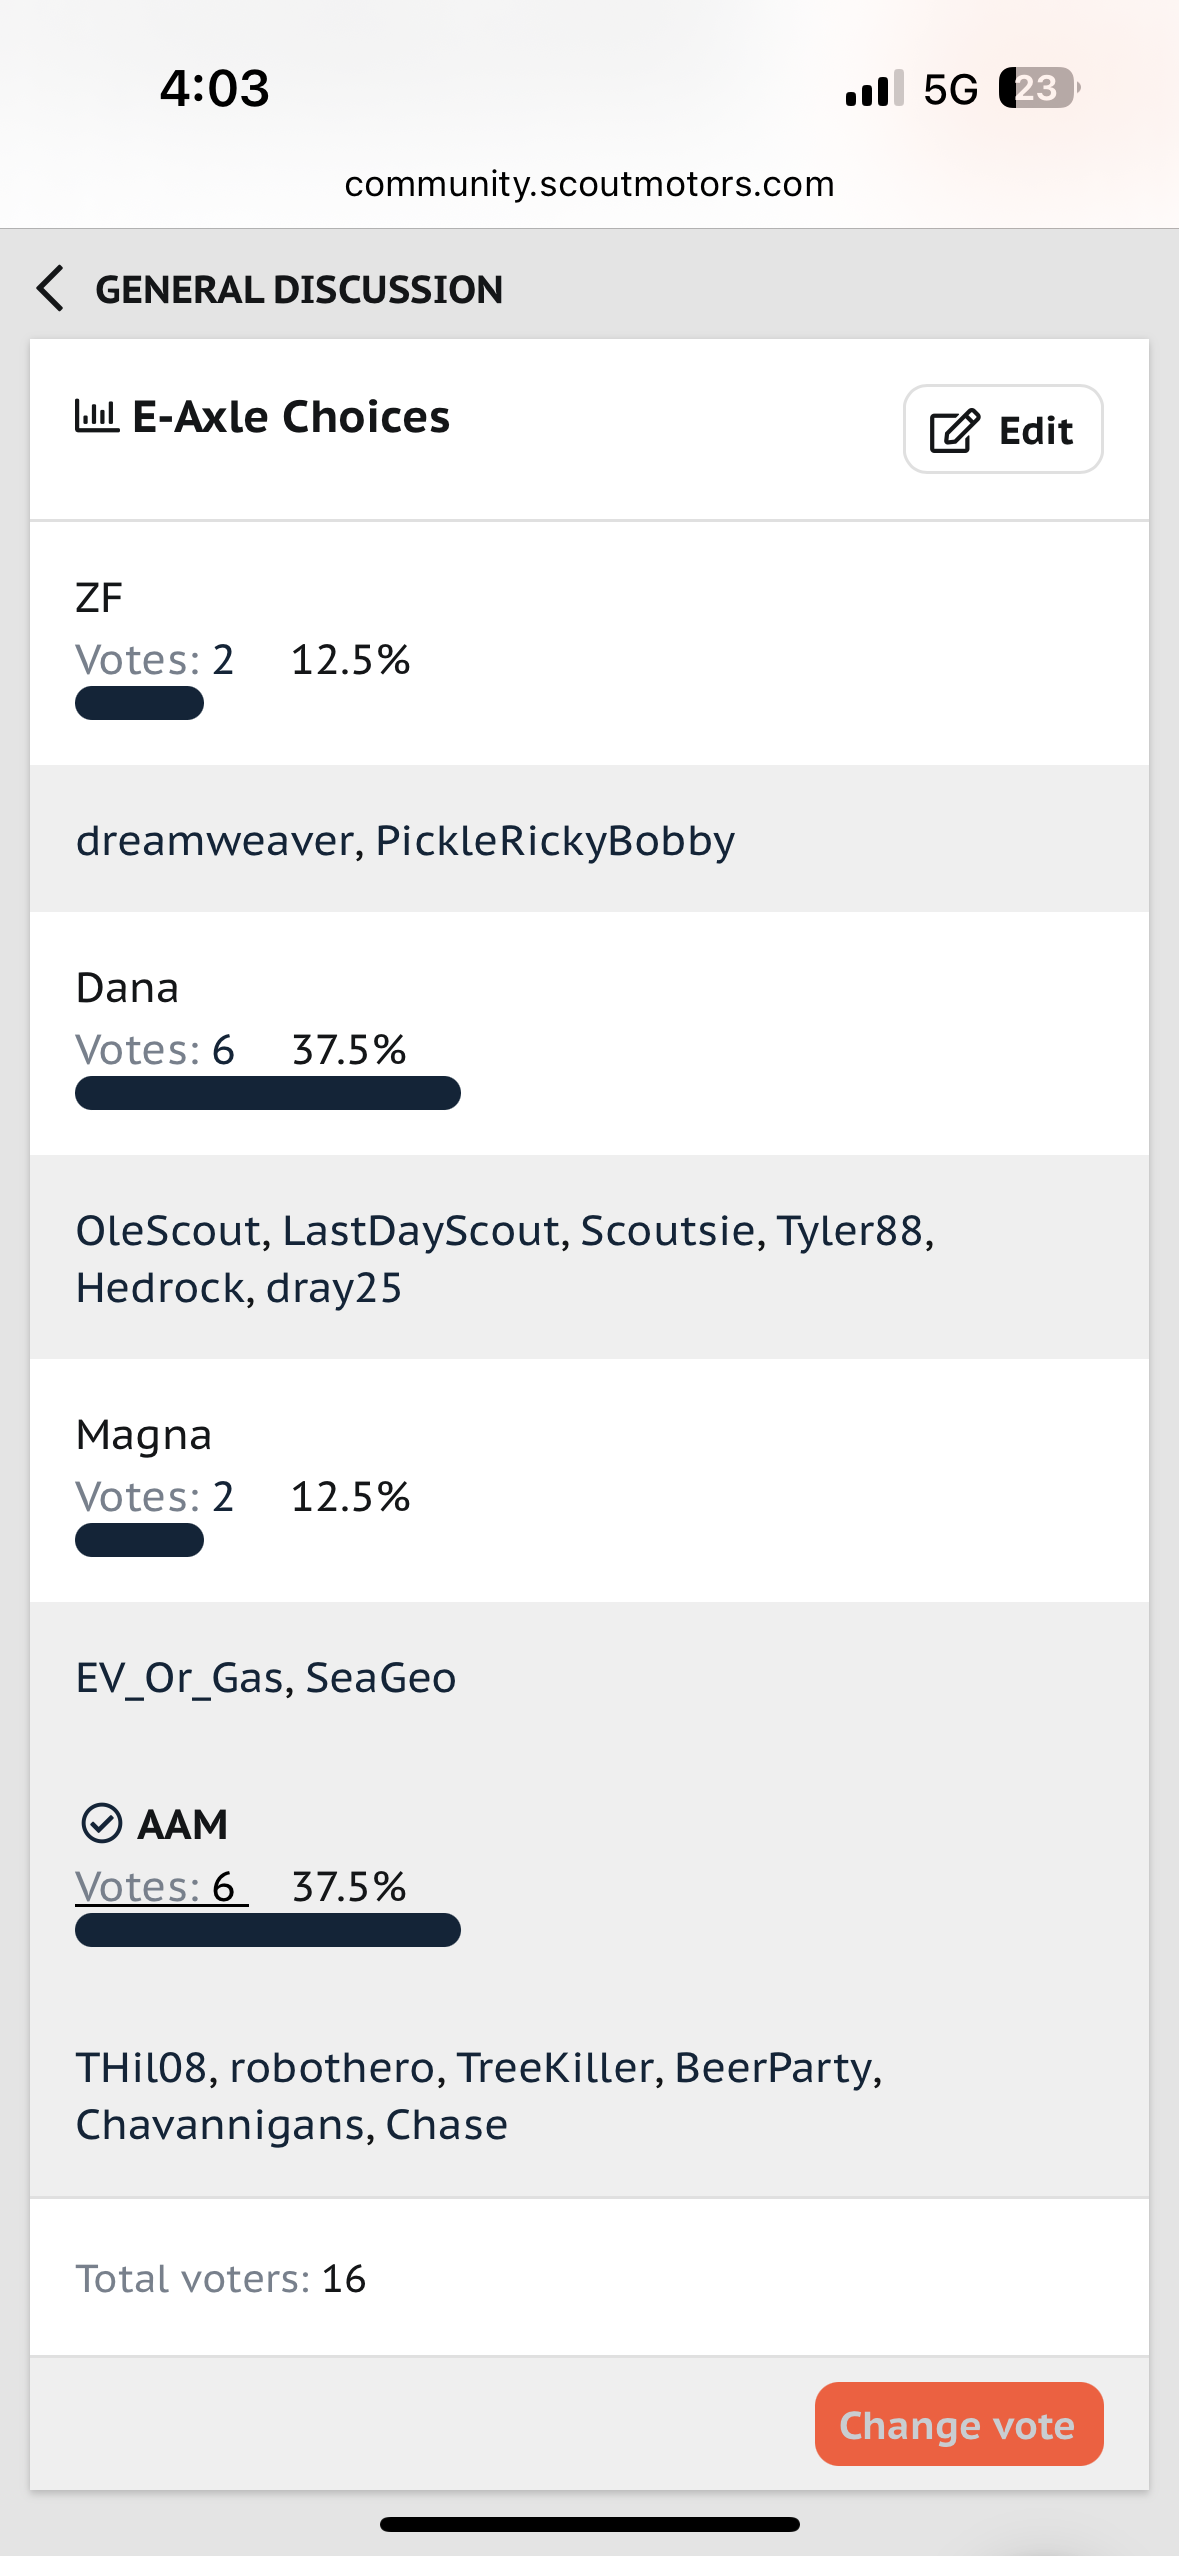Click the Edit pencil icon
Image resolution: width=1179 pixels, height=2556 pixels.
[954, 431]
